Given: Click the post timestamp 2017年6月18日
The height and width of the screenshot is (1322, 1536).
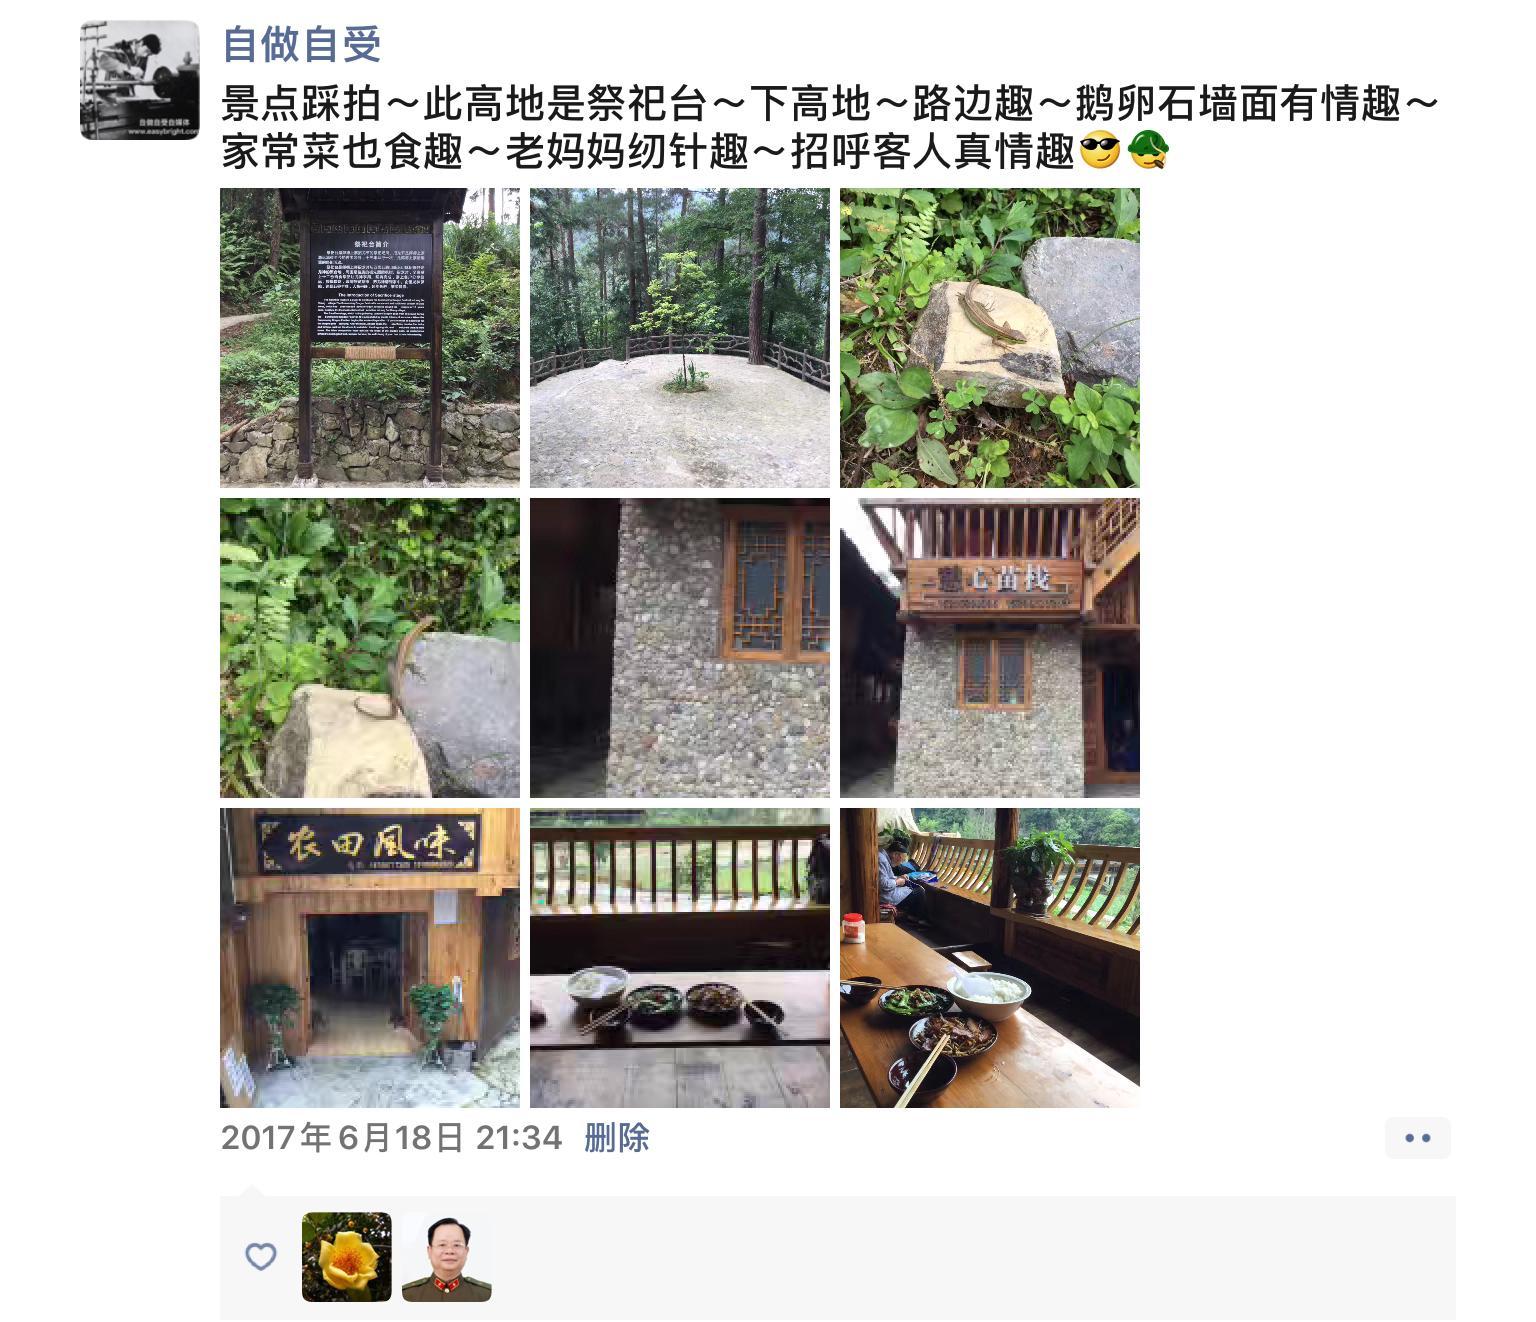Looking at the screenshot, I should point(342,1138).
